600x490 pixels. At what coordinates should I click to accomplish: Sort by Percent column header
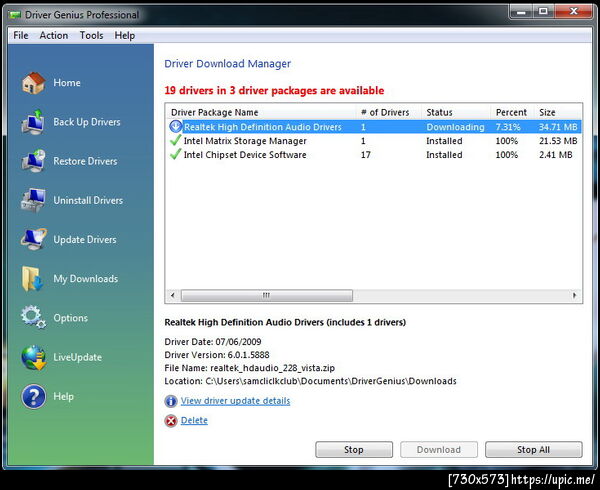(512, 112)
